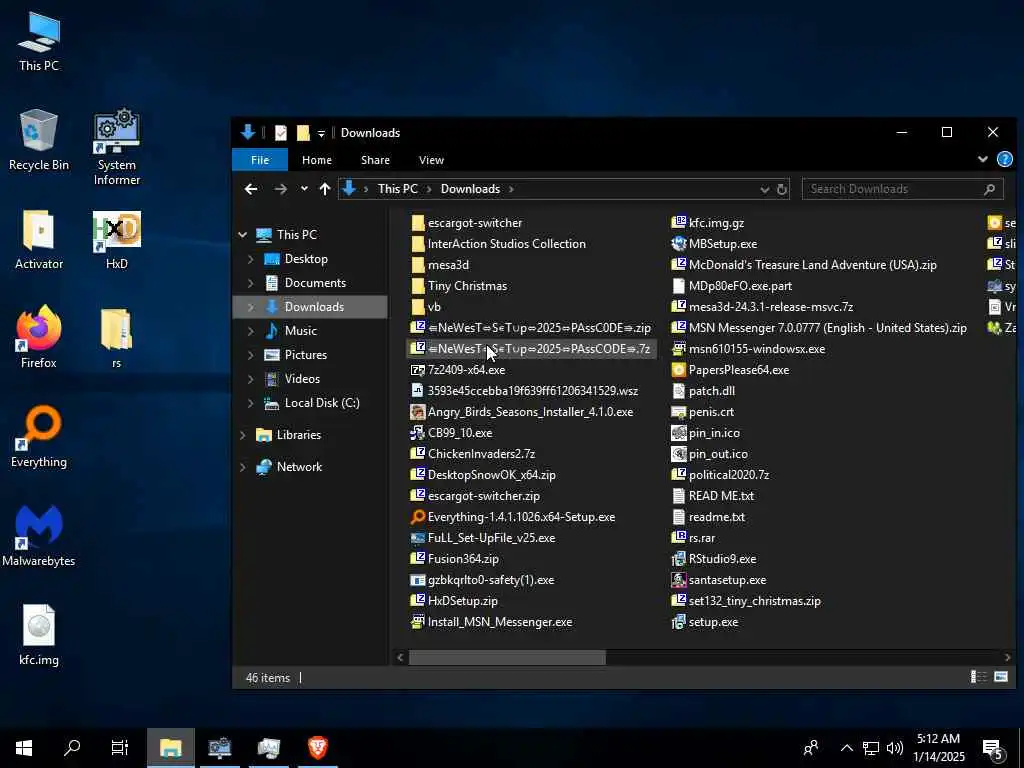Open the address bar history dropdown
The width and height of the screenshot is (1024, 768).
pyautogui.click(x=765, y=189)
